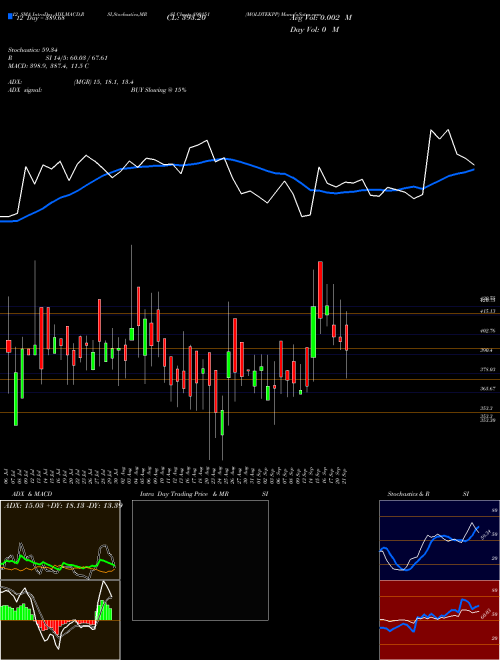Click the tall green candle before the highest red candle
Viewport: 500px width, 660px height.
pos(314,332)
